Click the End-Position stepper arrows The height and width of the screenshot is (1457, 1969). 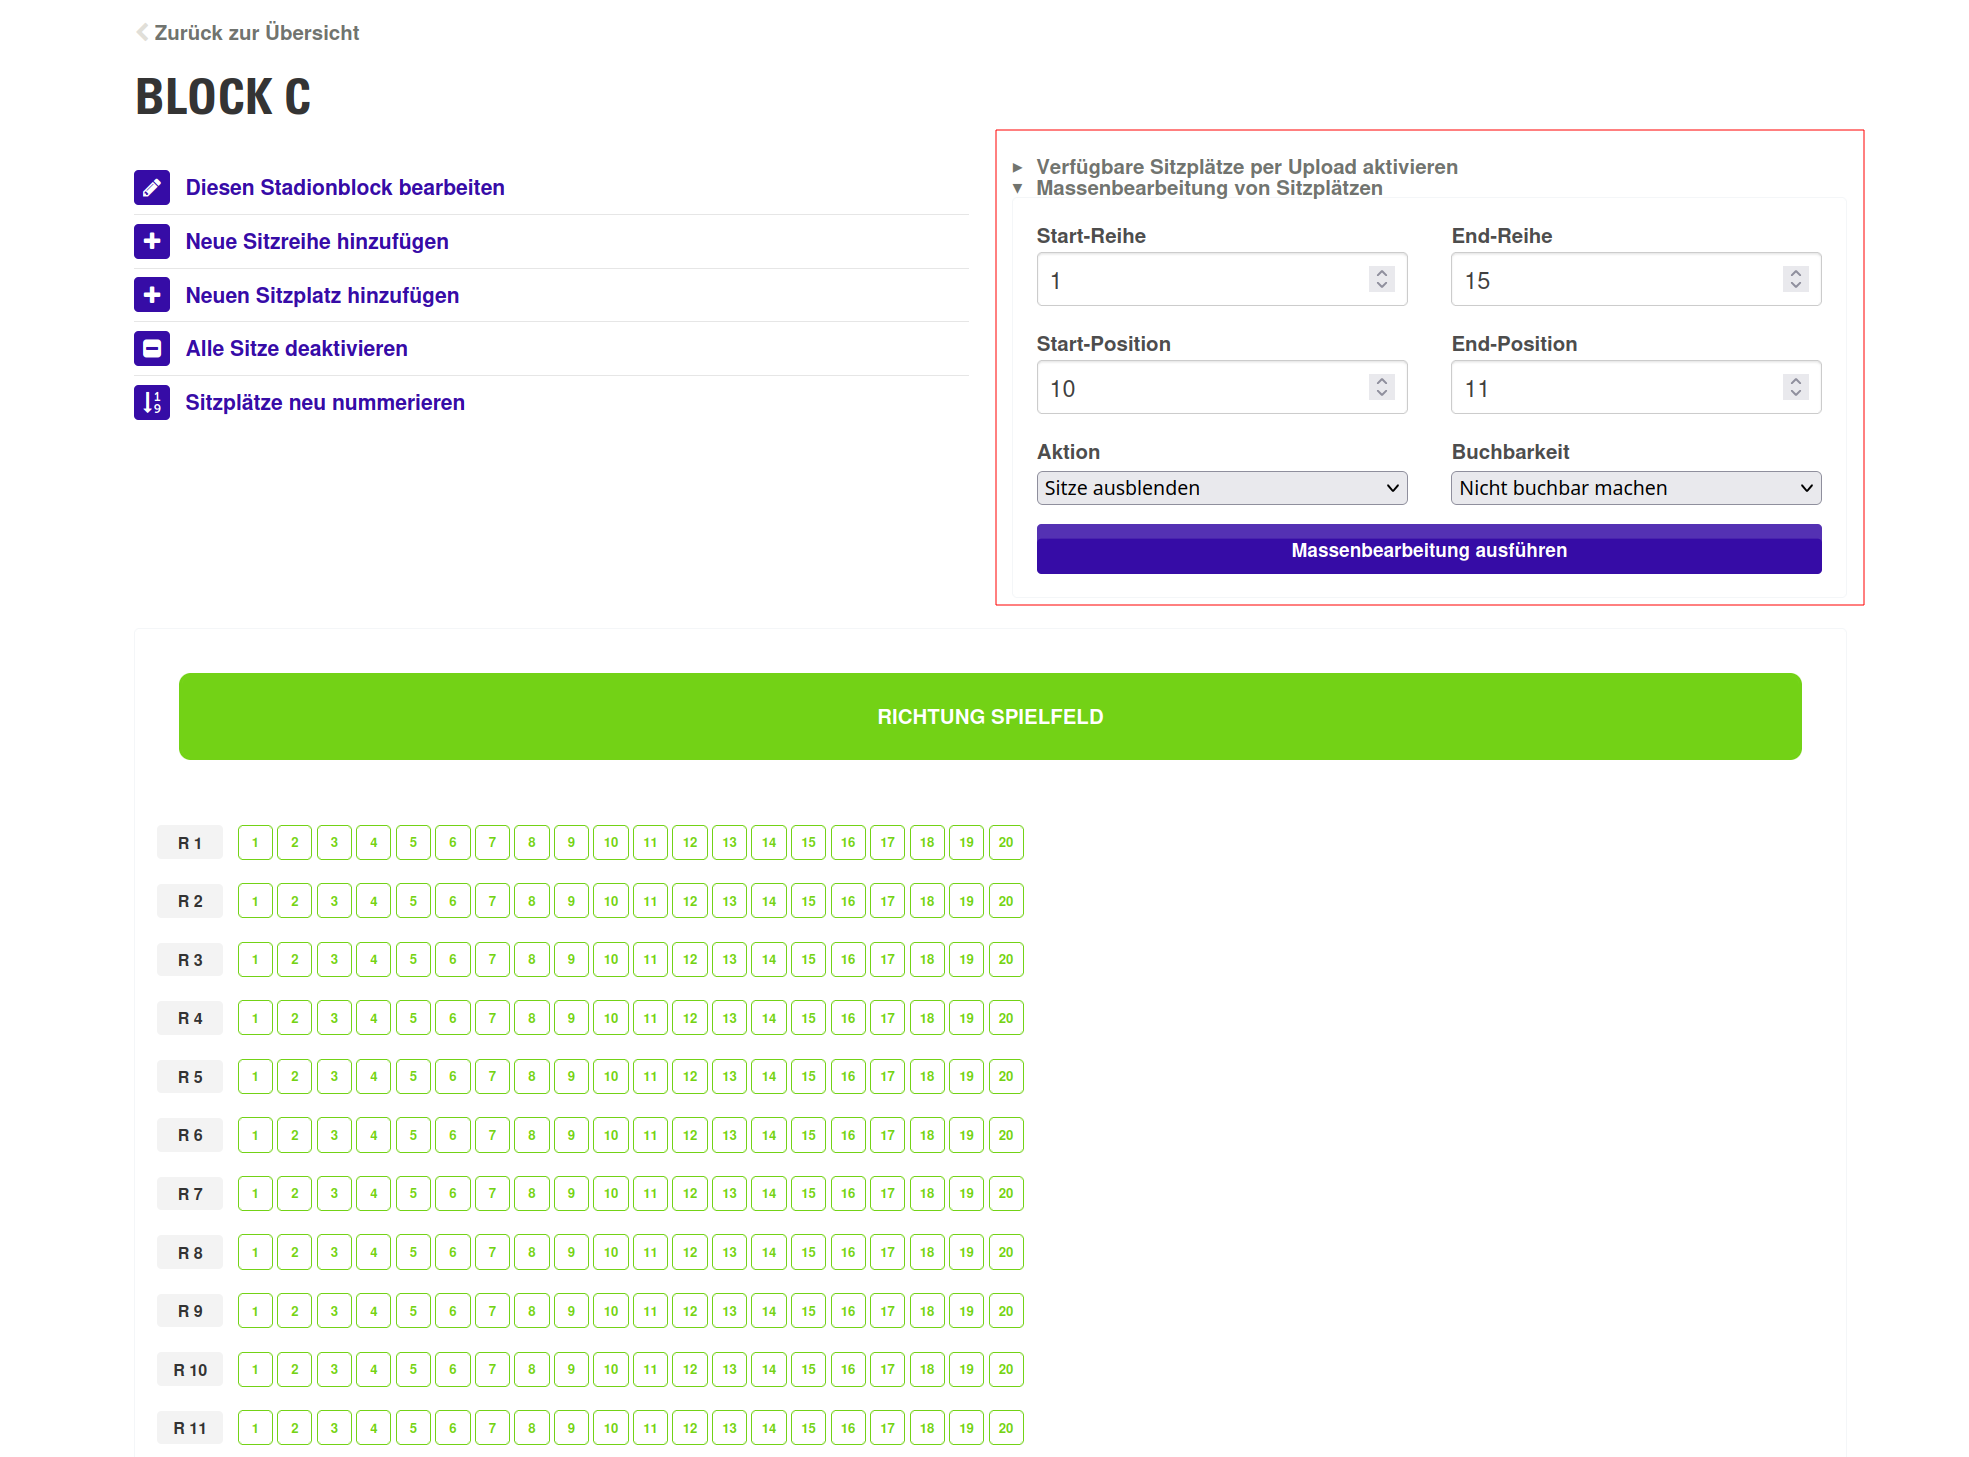coord(1795,387)
